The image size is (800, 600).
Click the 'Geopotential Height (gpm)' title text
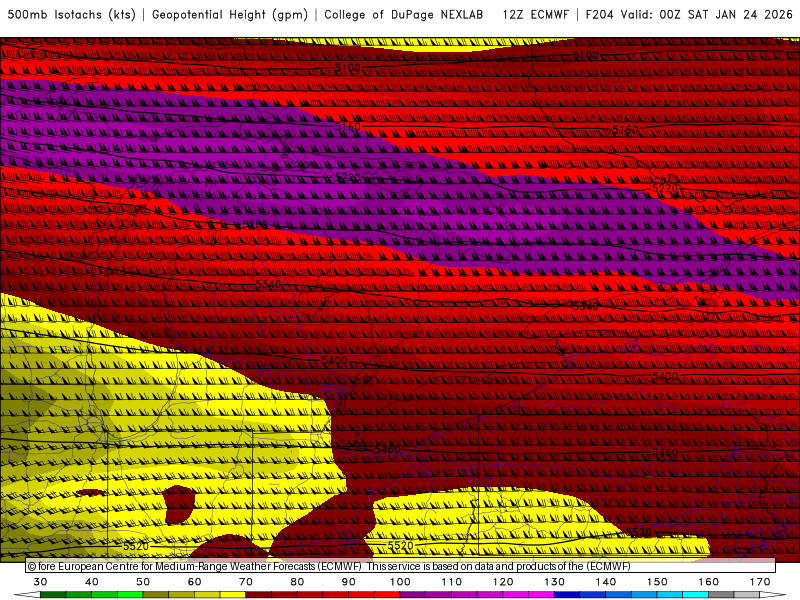click(x=230, y=15)
